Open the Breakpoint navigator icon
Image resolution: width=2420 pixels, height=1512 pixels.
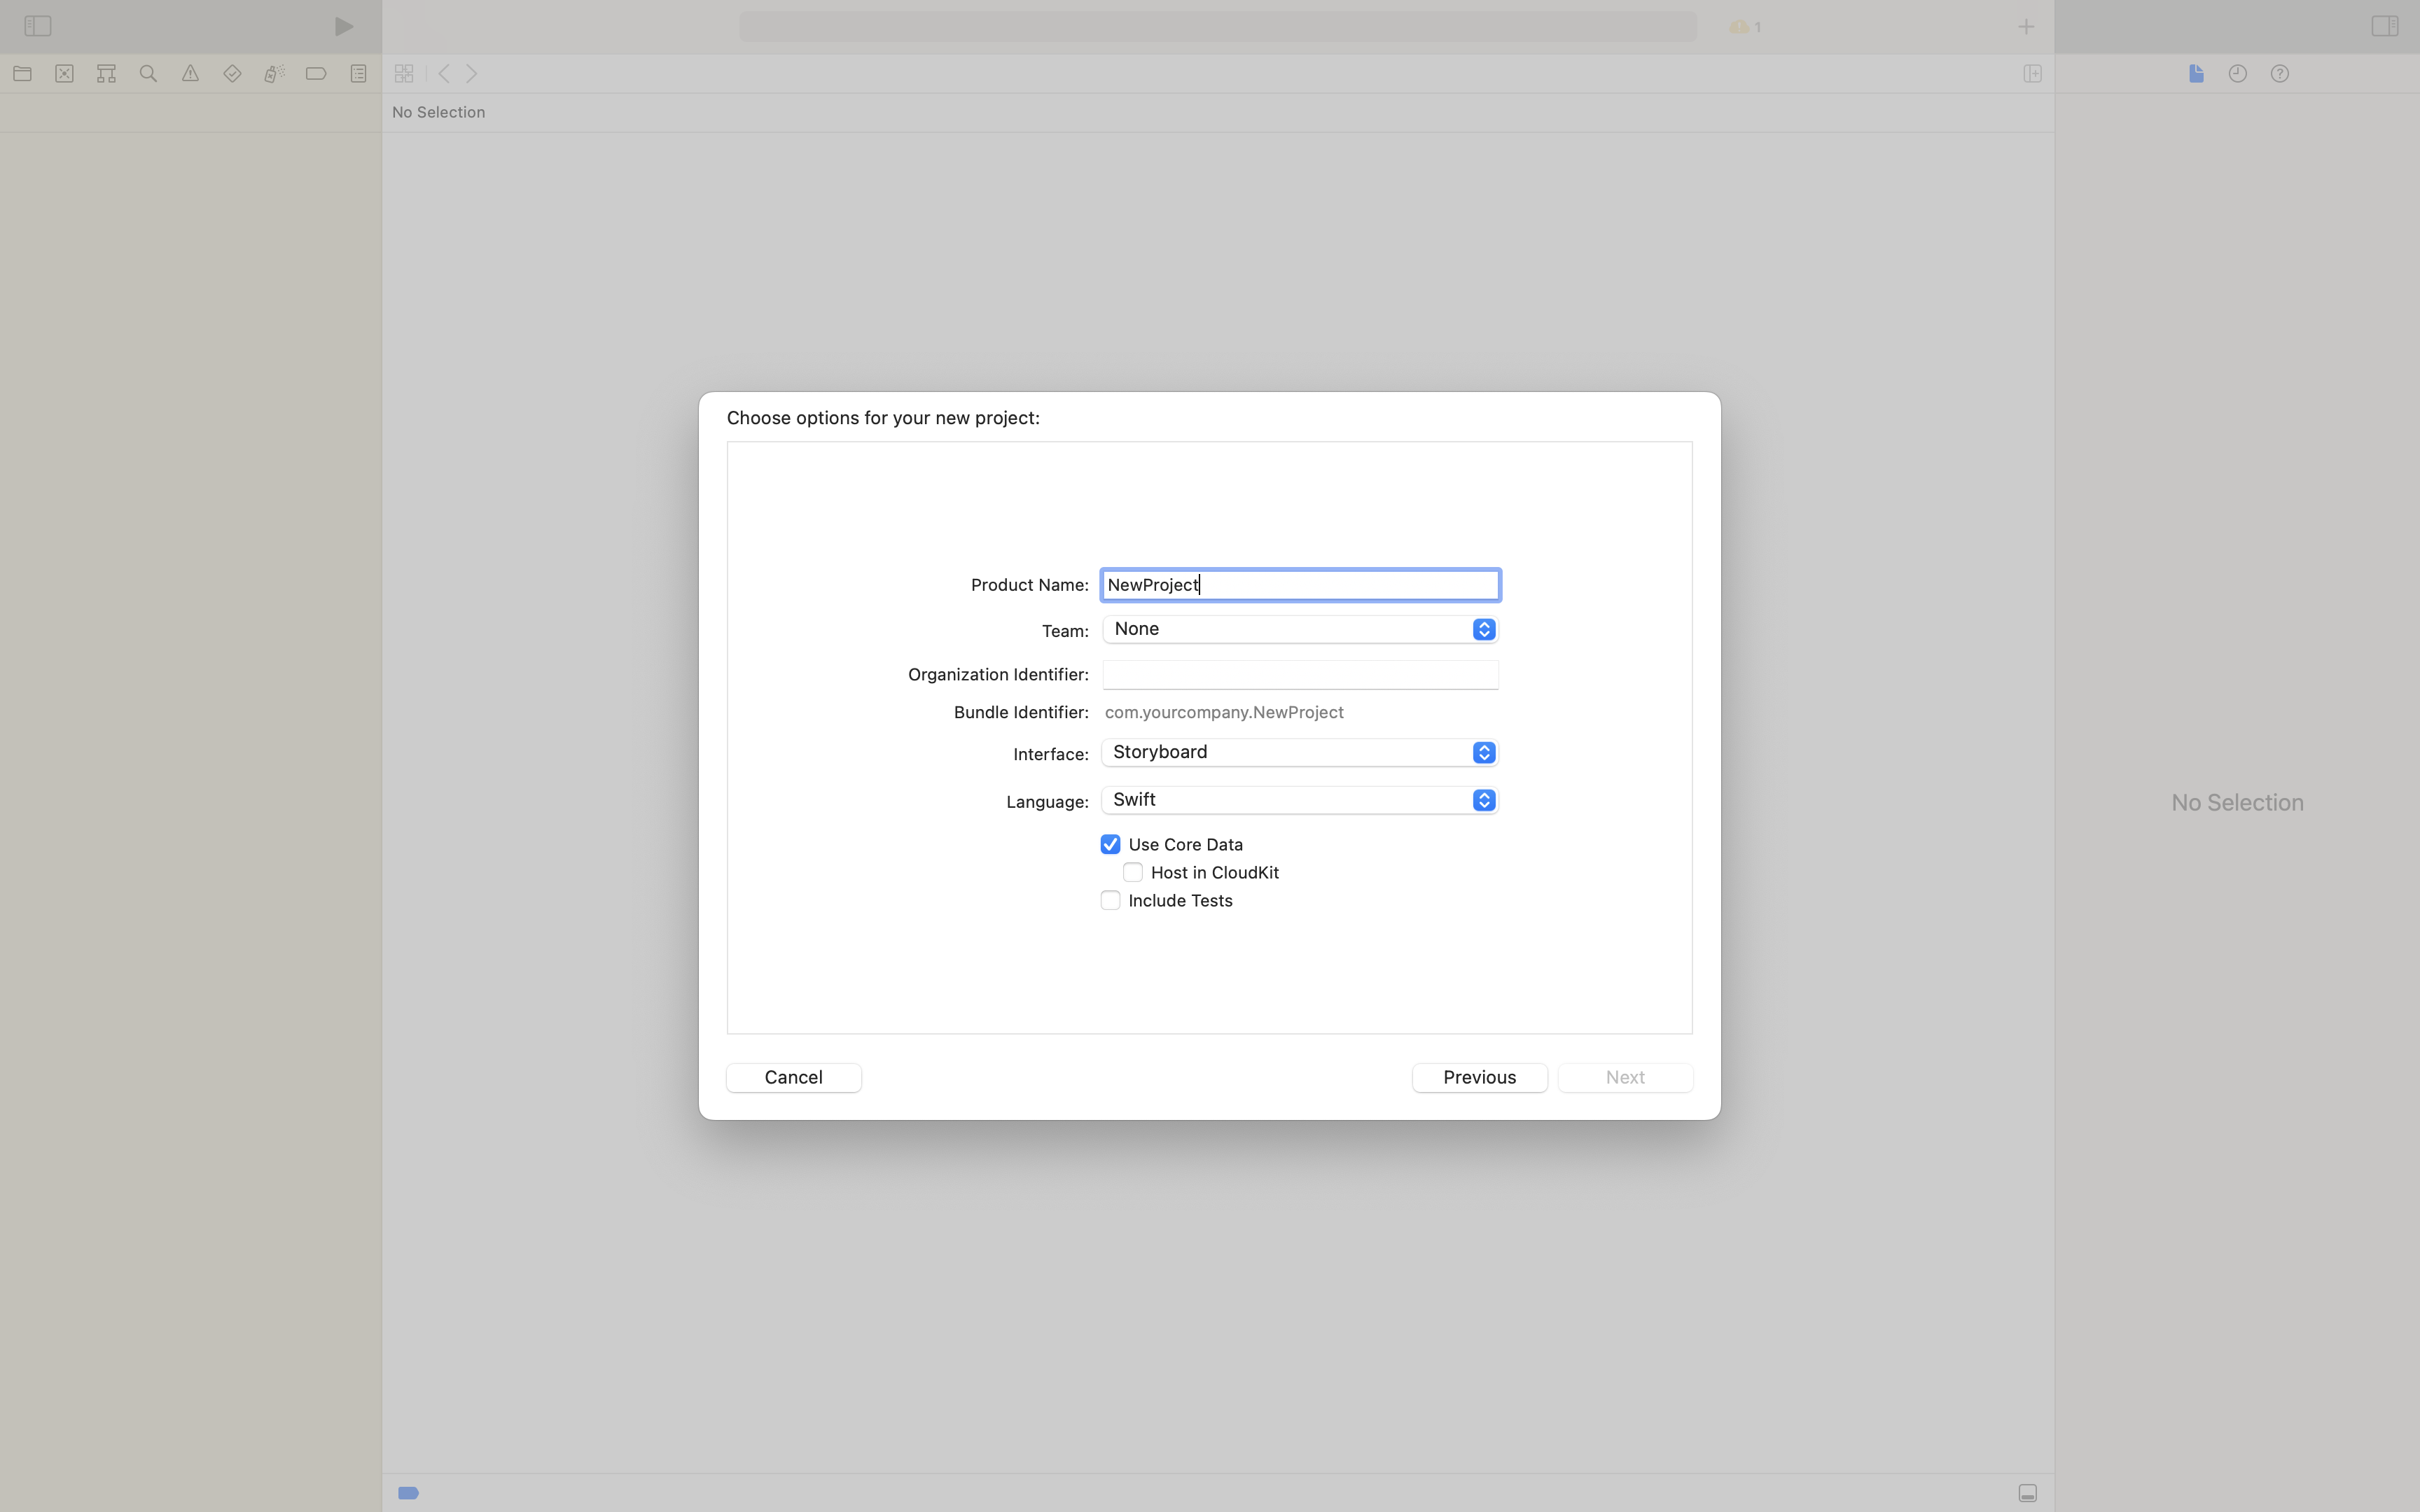click(x=316, y=74)
